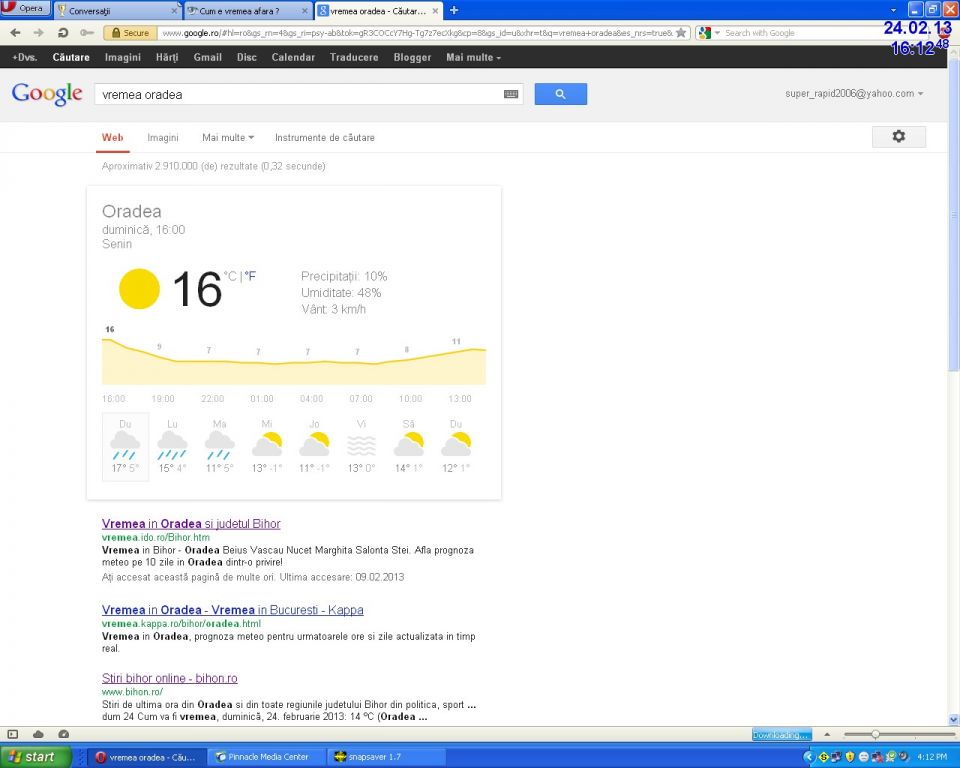Close the 'vremea oradea' tab
This screenshot has height=768, width=960.
[x=435, y=11]
